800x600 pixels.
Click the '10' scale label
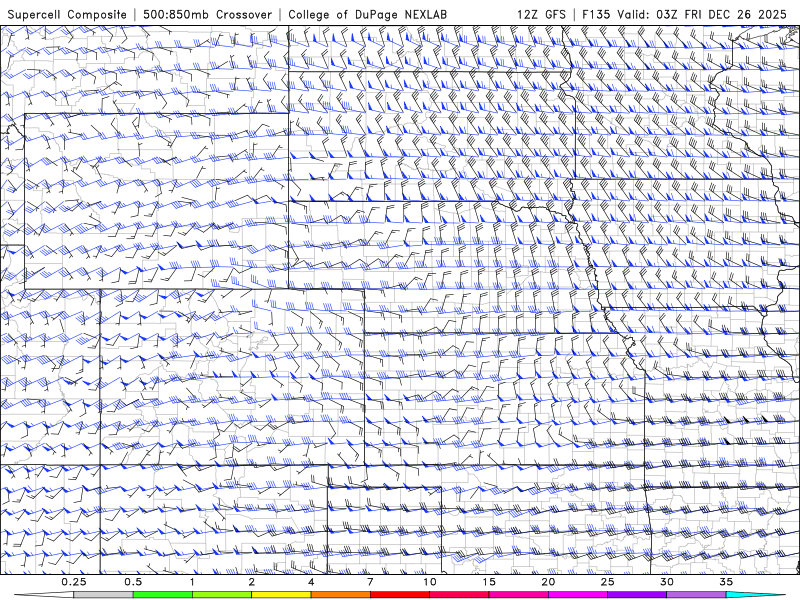click(x=430, y=582)
